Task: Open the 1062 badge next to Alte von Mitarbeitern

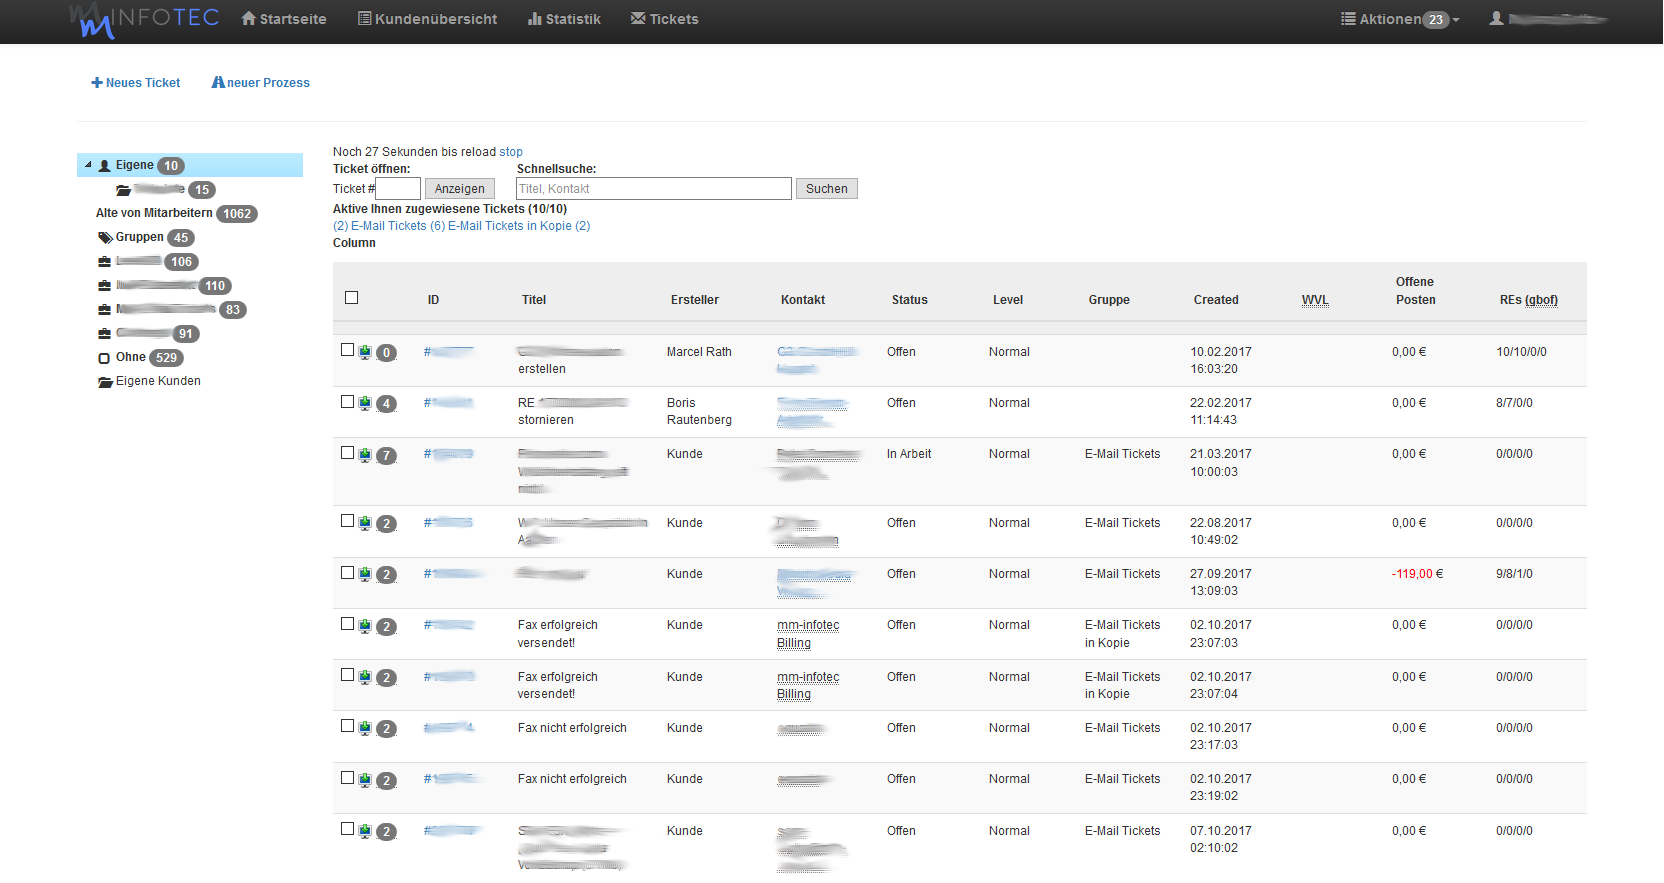Action: pyautogui.click(x=237, y=214)
